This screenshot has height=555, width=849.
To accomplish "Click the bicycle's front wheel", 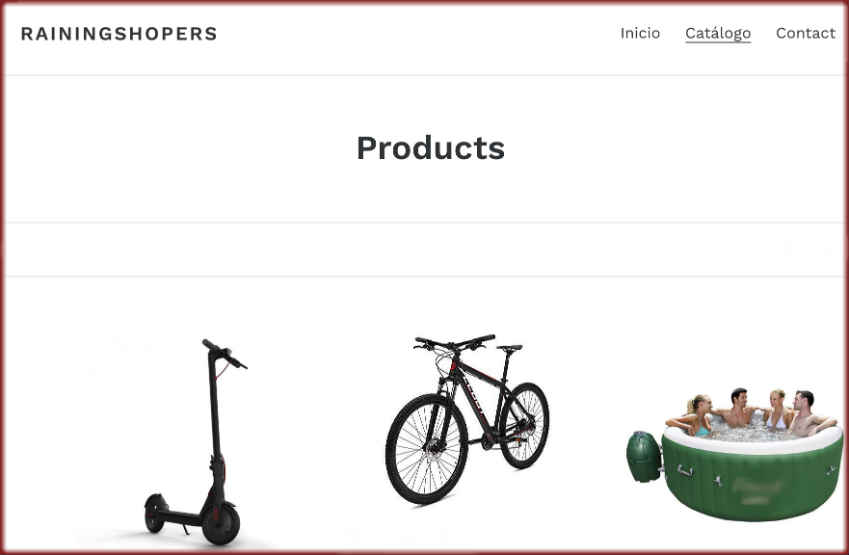I will pyautogui.click(x=426, y=449).
